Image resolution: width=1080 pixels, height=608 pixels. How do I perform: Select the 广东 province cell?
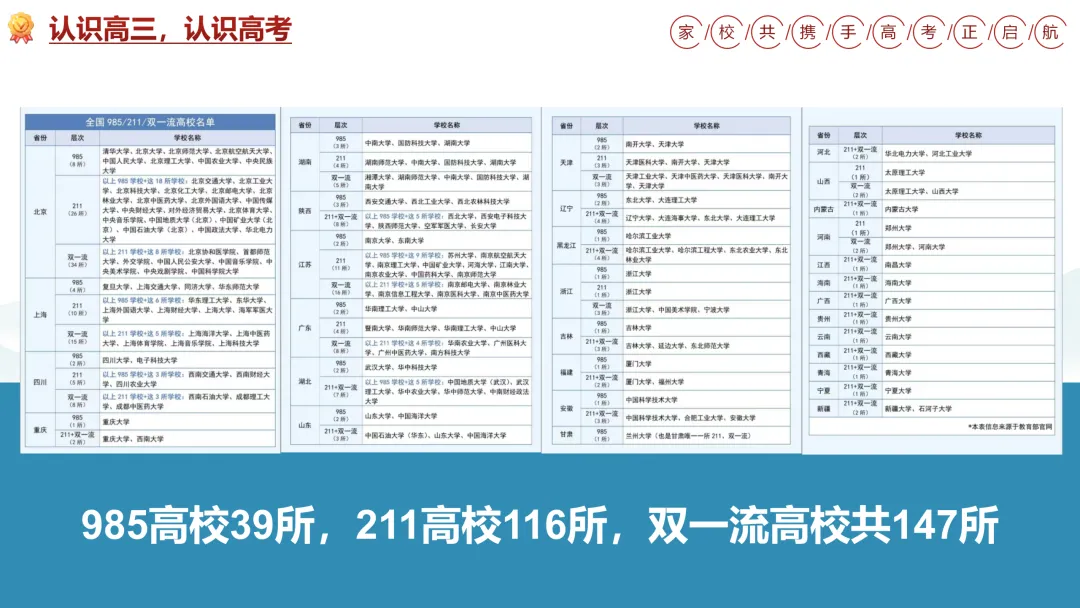click(305, 328)
